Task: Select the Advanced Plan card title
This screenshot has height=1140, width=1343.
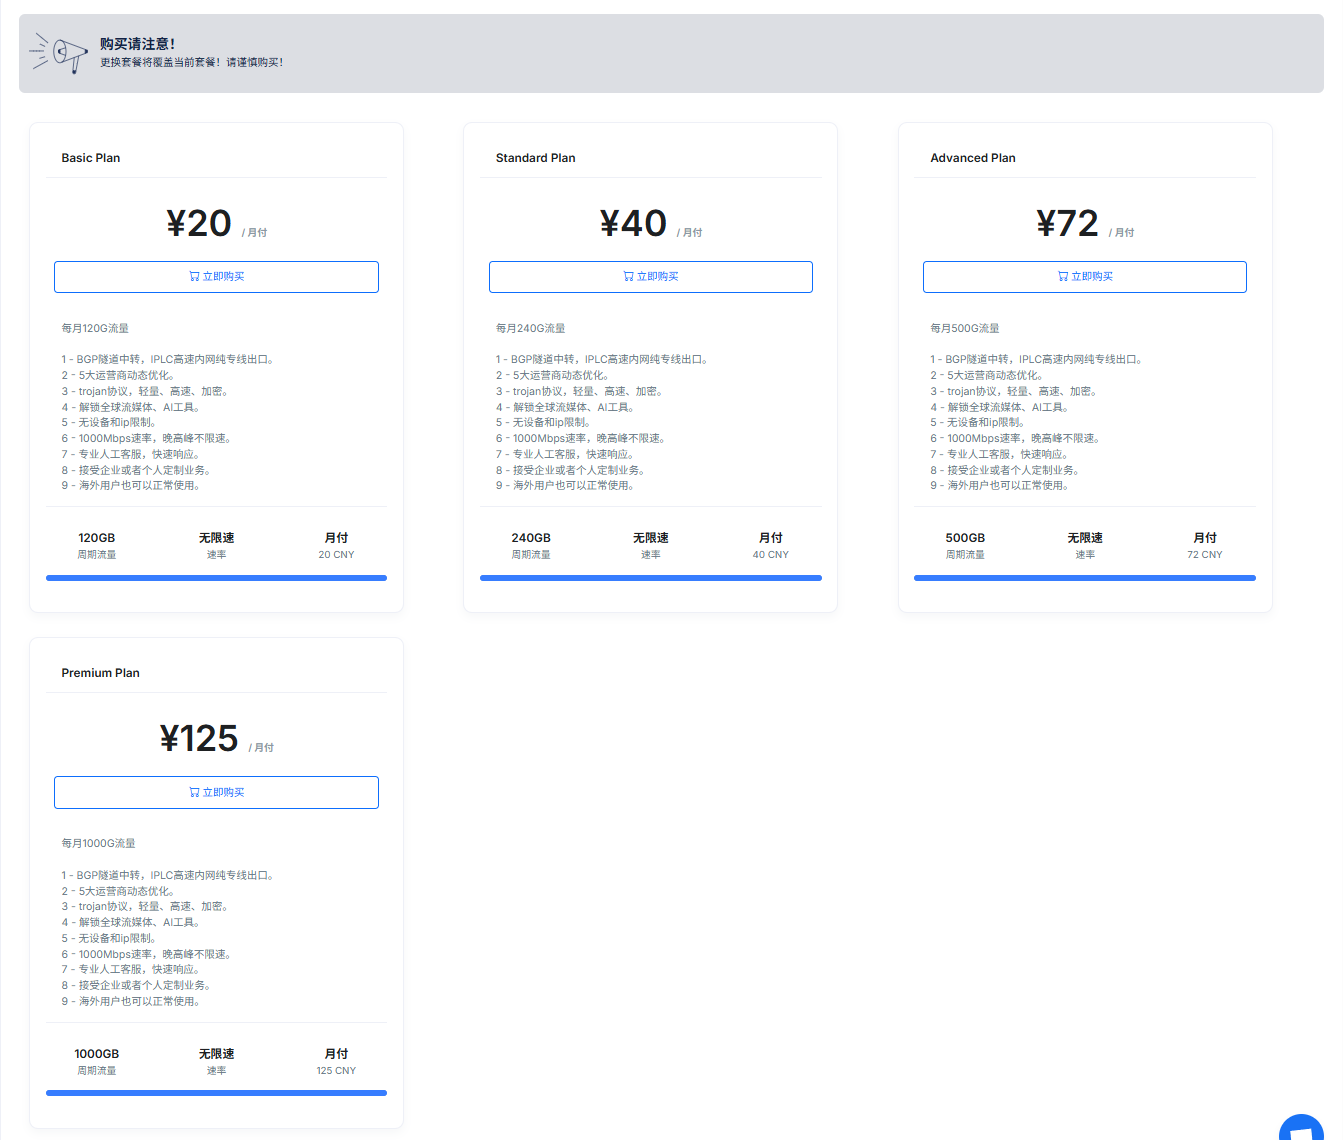Action: (972, 158)
